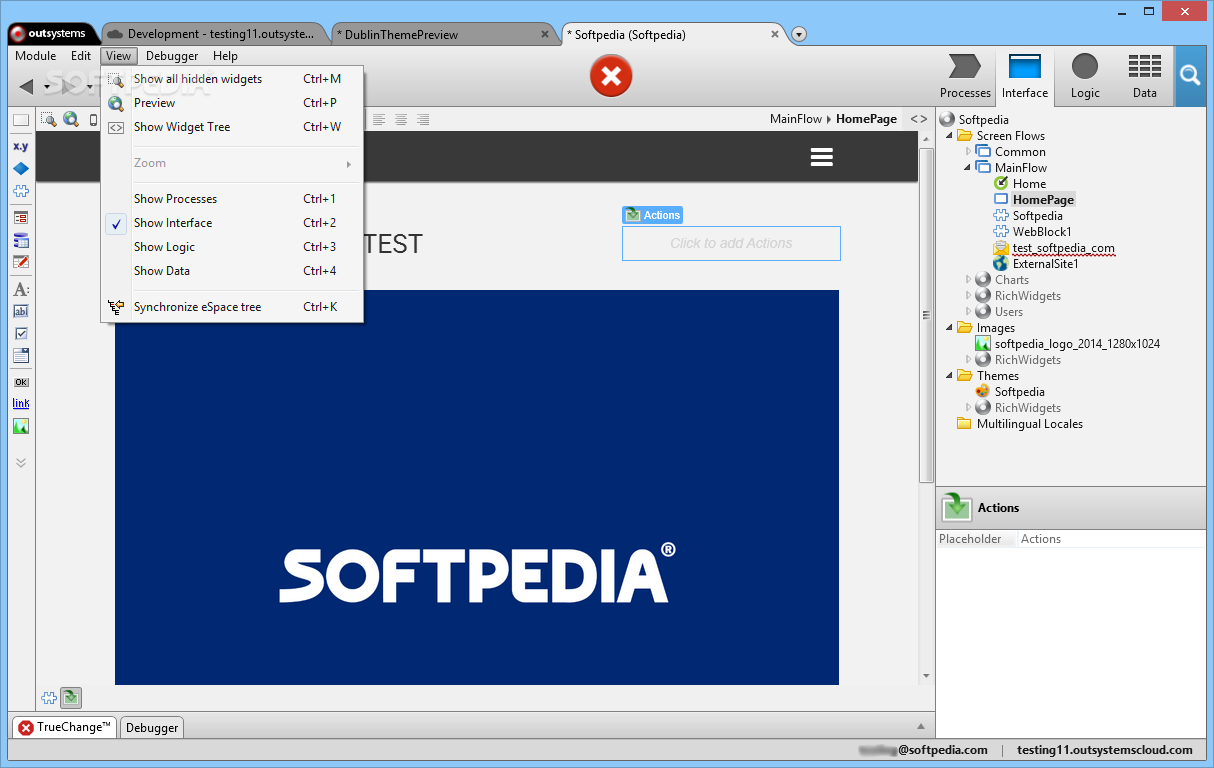Viewport: 1214px width, 768px height.
Task: Select Show Widget Tree menu entry
Action: click(232, 127)
